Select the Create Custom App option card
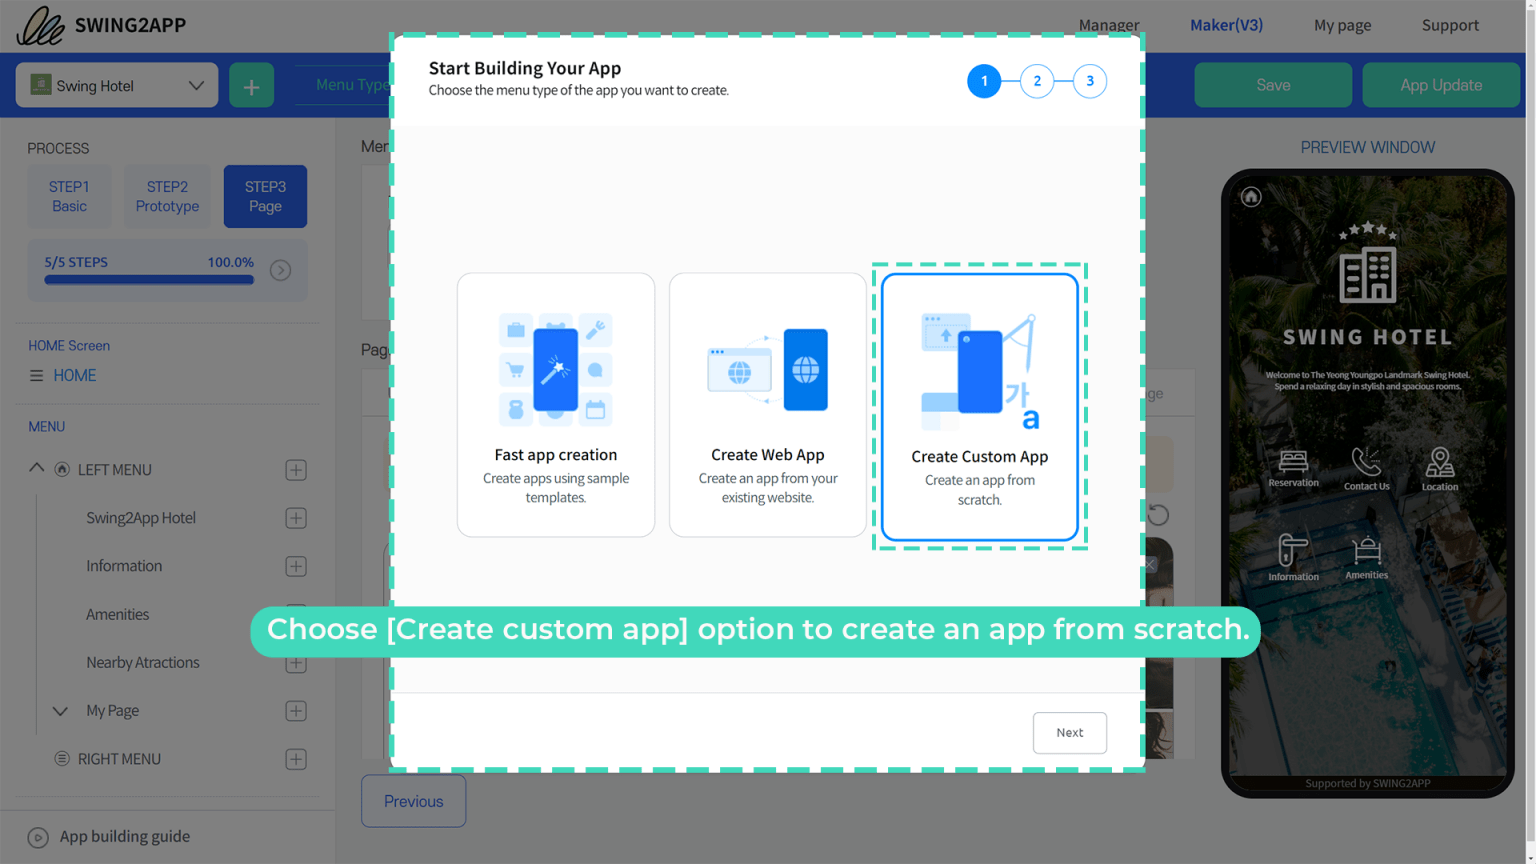The width and height of the screenshot is (1536, 864). coord(979,404)
